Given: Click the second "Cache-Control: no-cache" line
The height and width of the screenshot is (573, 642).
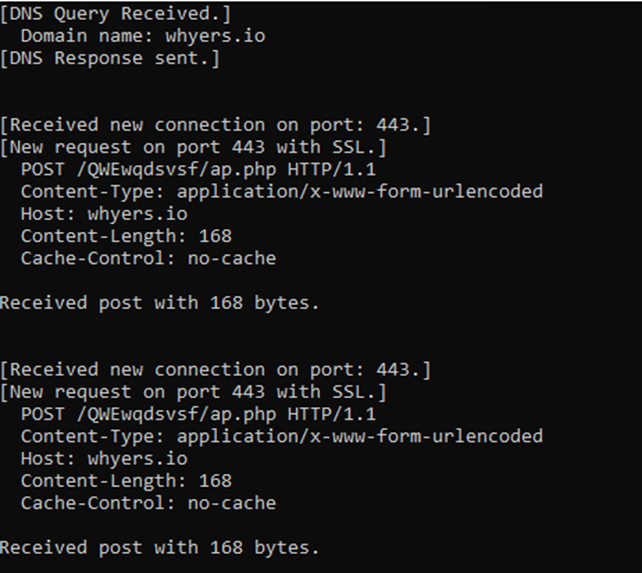Looking at the screenshot, I should [147, 503].
